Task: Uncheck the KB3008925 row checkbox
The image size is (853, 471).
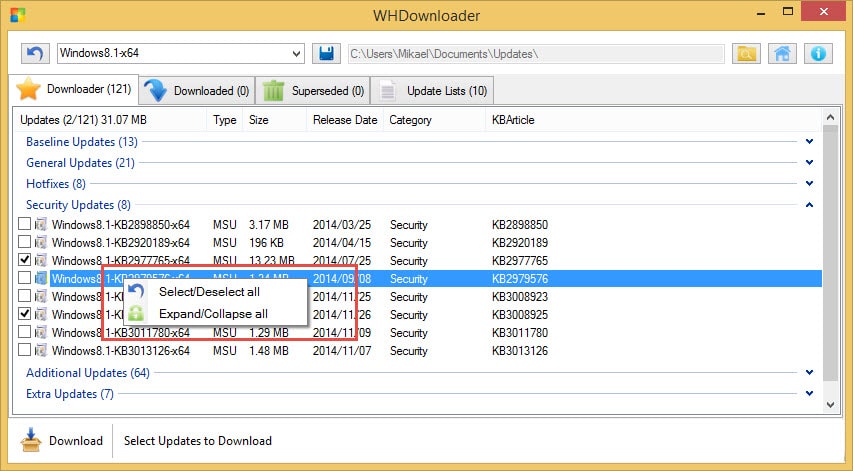Action: click(24, 314)
